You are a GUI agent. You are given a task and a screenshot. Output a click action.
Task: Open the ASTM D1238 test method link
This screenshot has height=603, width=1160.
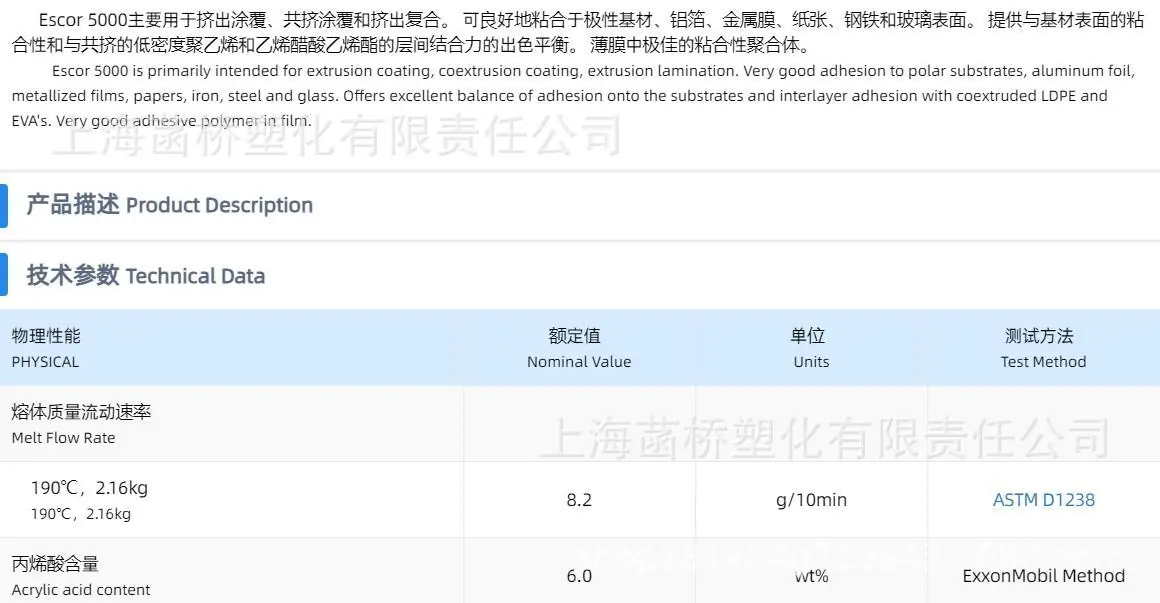pos(1043,499)
